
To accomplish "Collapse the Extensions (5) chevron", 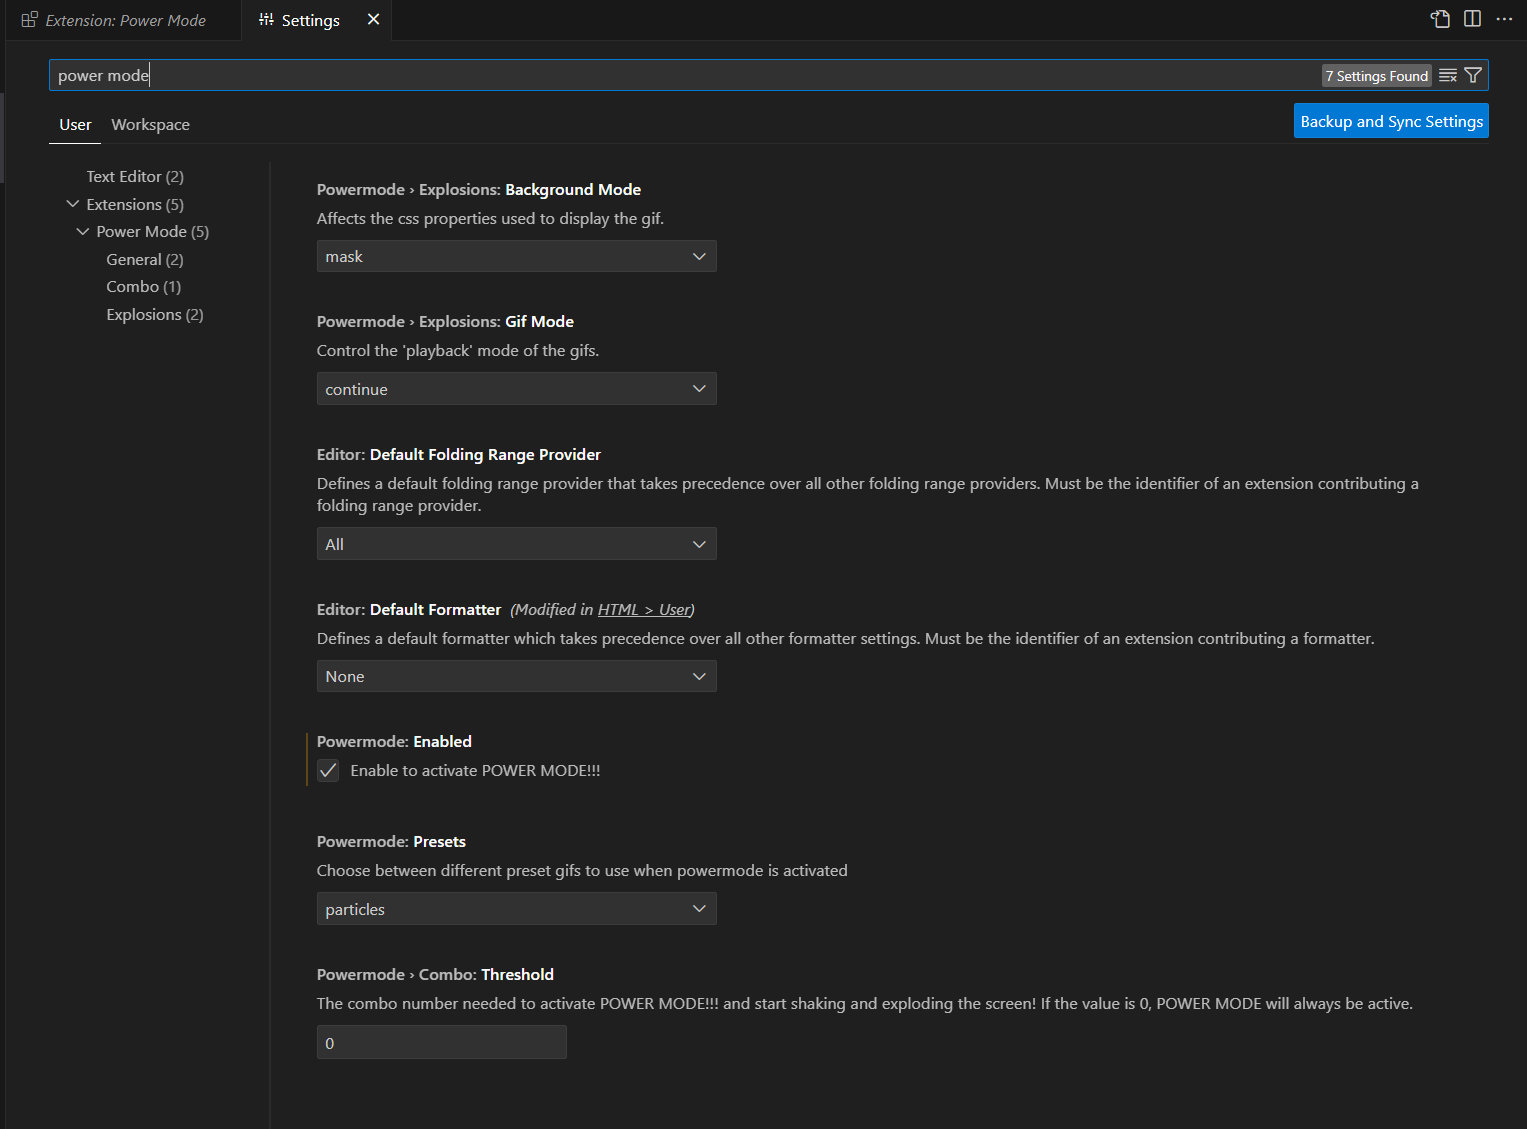I will (73, 204).
